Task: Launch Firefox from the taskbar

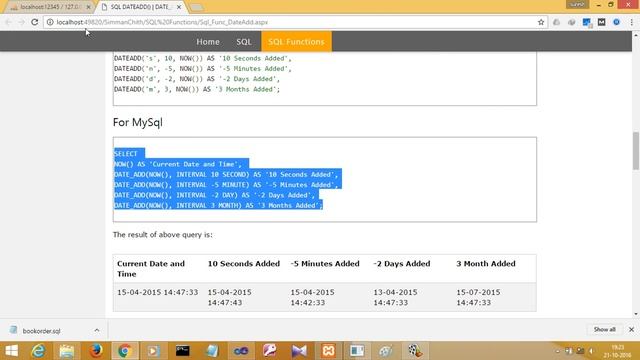Action: [96, 351]
